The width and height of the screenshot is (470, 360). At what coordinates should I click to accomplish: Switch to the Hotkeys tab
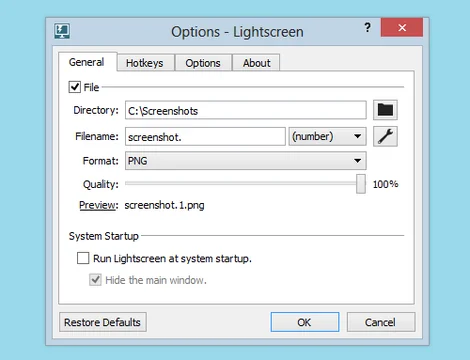[145, 63]
